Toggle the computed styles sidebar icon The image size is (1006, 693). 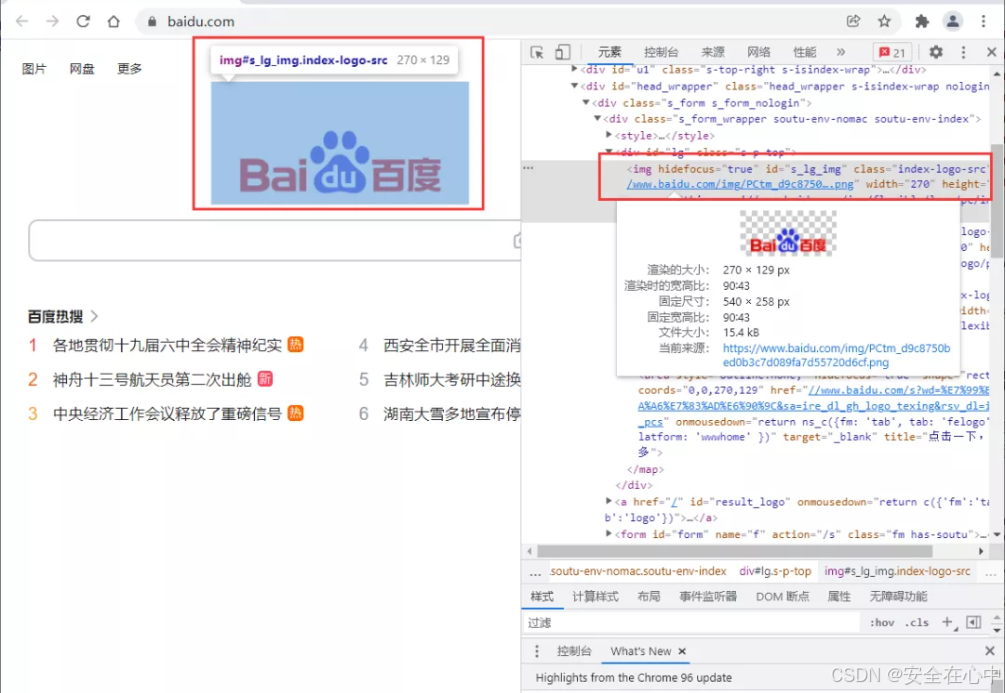tap(973, 622)
